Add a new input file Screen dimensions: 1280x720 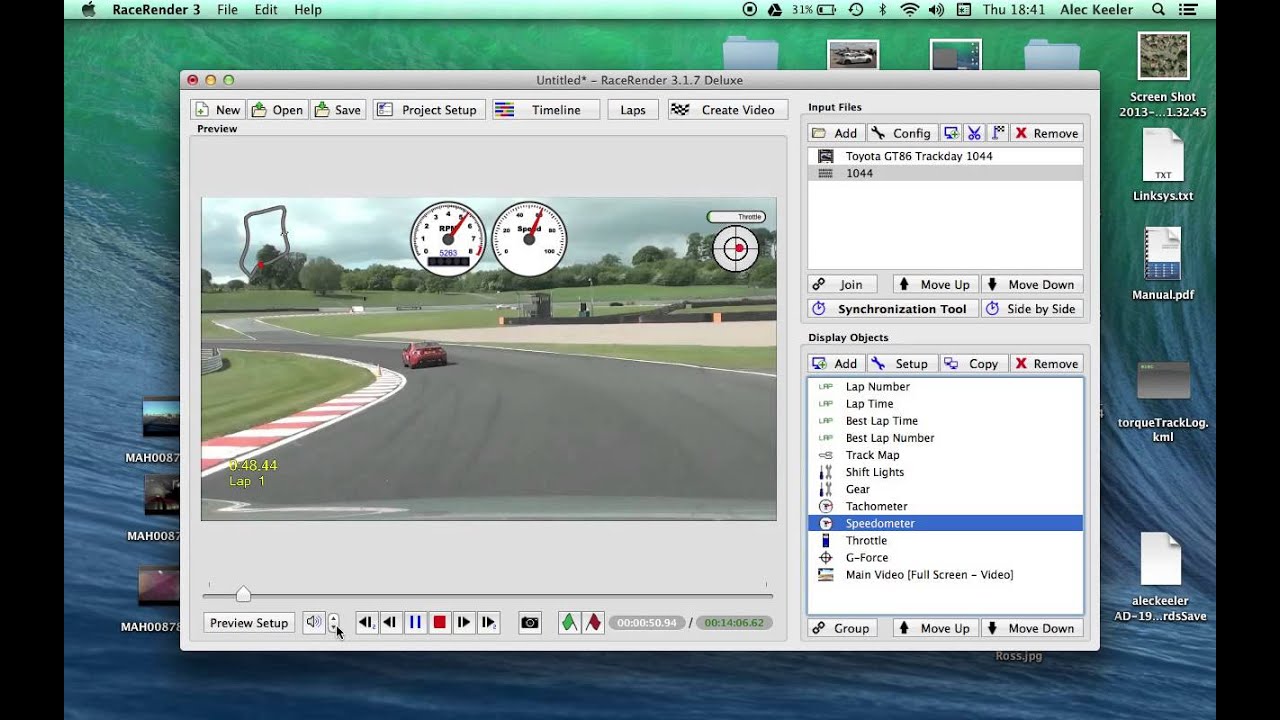pos(835,133)
